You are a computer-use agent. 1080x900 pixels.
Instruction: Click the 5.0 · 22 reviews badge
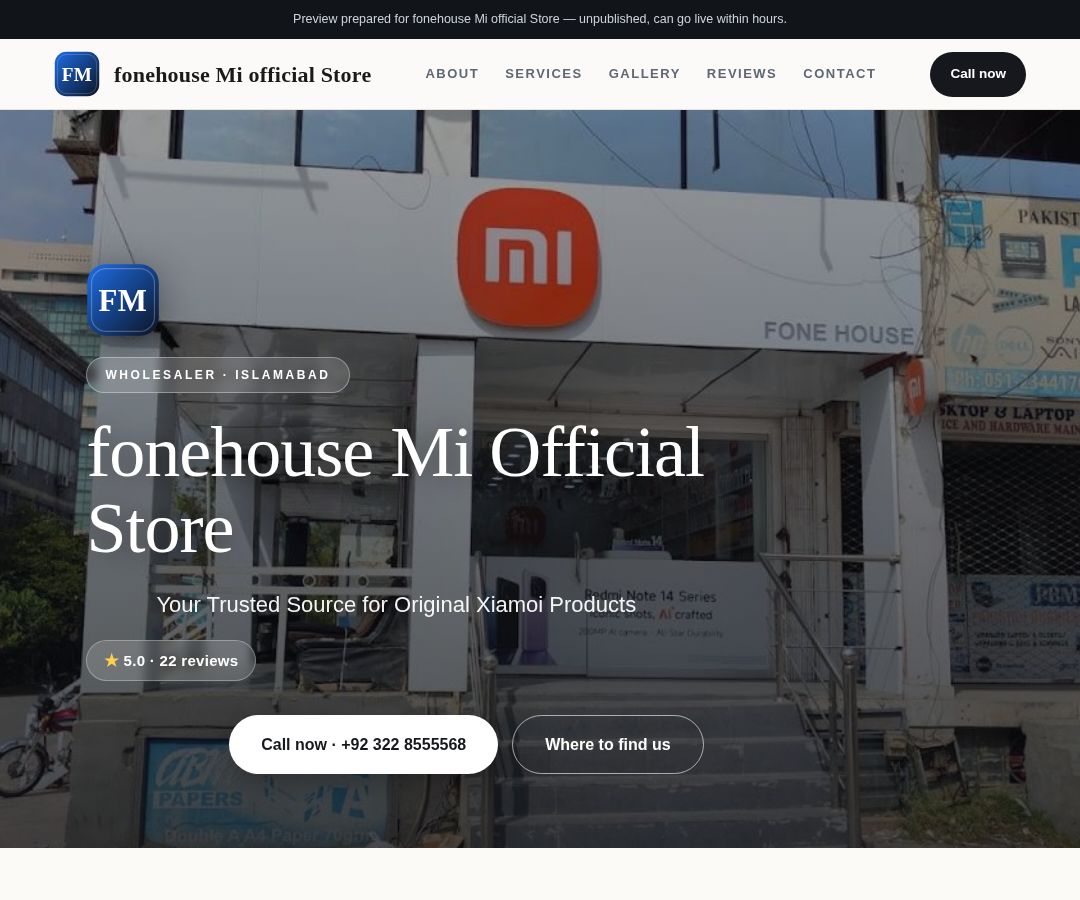171,660
